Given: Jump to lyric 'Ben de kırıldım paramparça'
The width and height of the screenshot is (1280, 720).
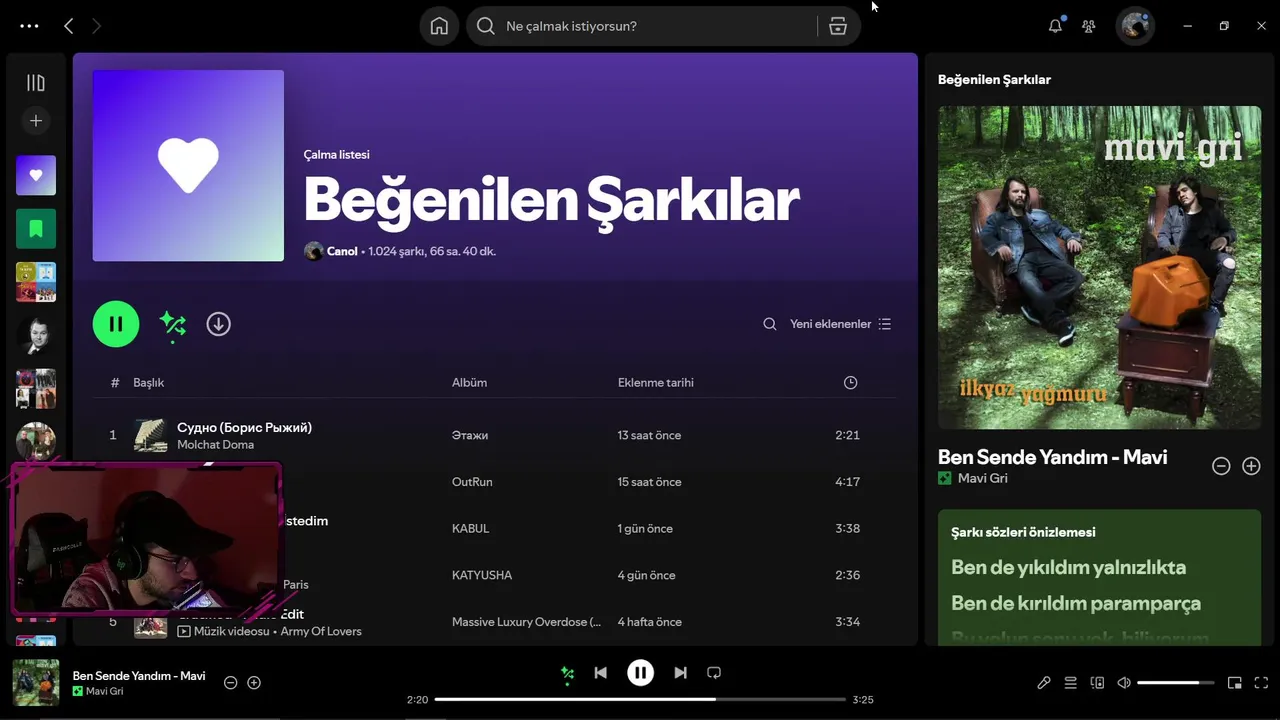Looking at the screenshot, I should click(1076, 603).
